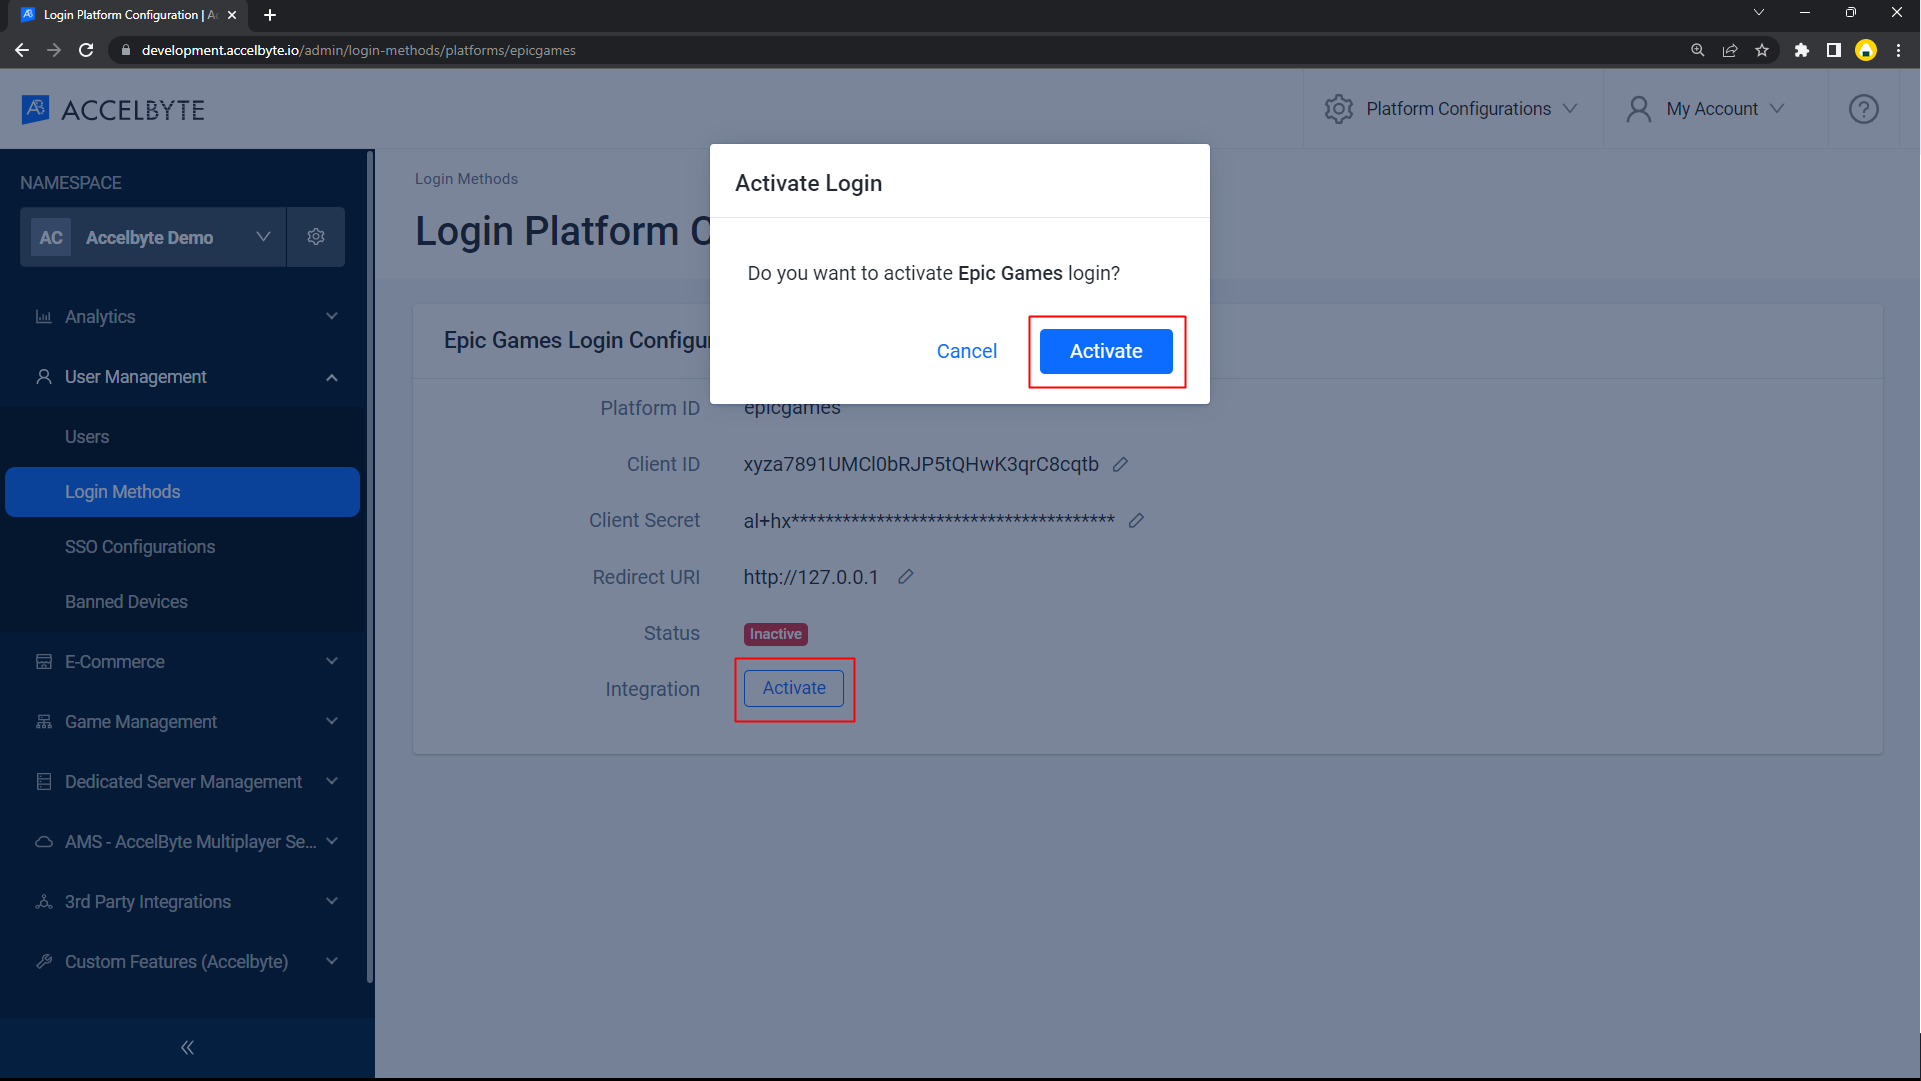This screenshot has height=1081, width=1921.
Task: Expand the Game Management section
Action: point(187,722)
